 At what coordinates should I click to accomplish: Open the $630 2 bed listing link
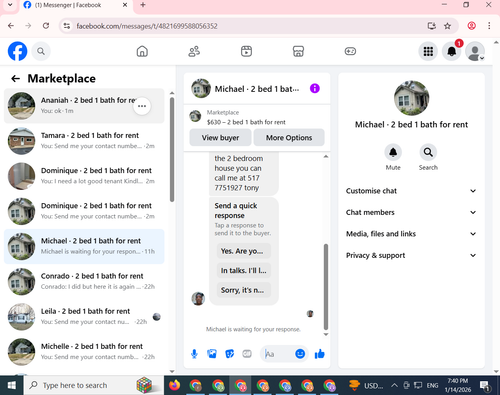pos(246,122)
